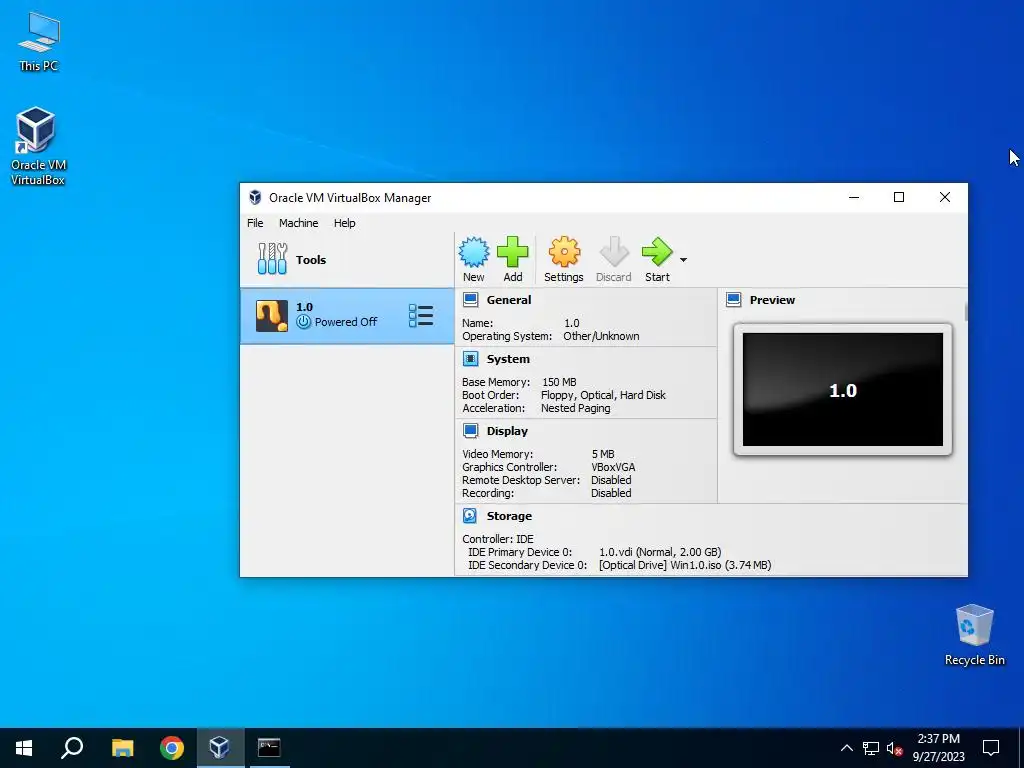Viewport: 1024px width, 768px height.
Task: Click the 1.0 preview thumbnail
Action: point(842,390)
